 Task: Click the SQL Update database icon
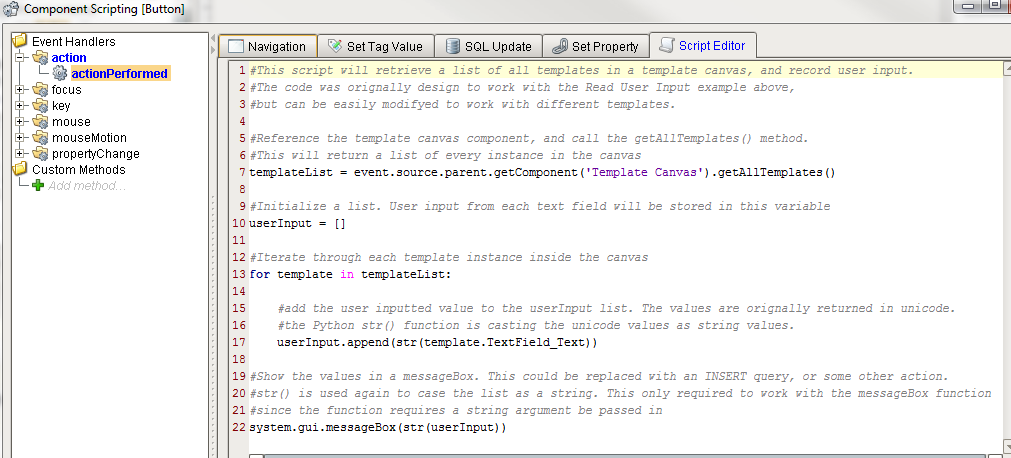coord(453,46)
